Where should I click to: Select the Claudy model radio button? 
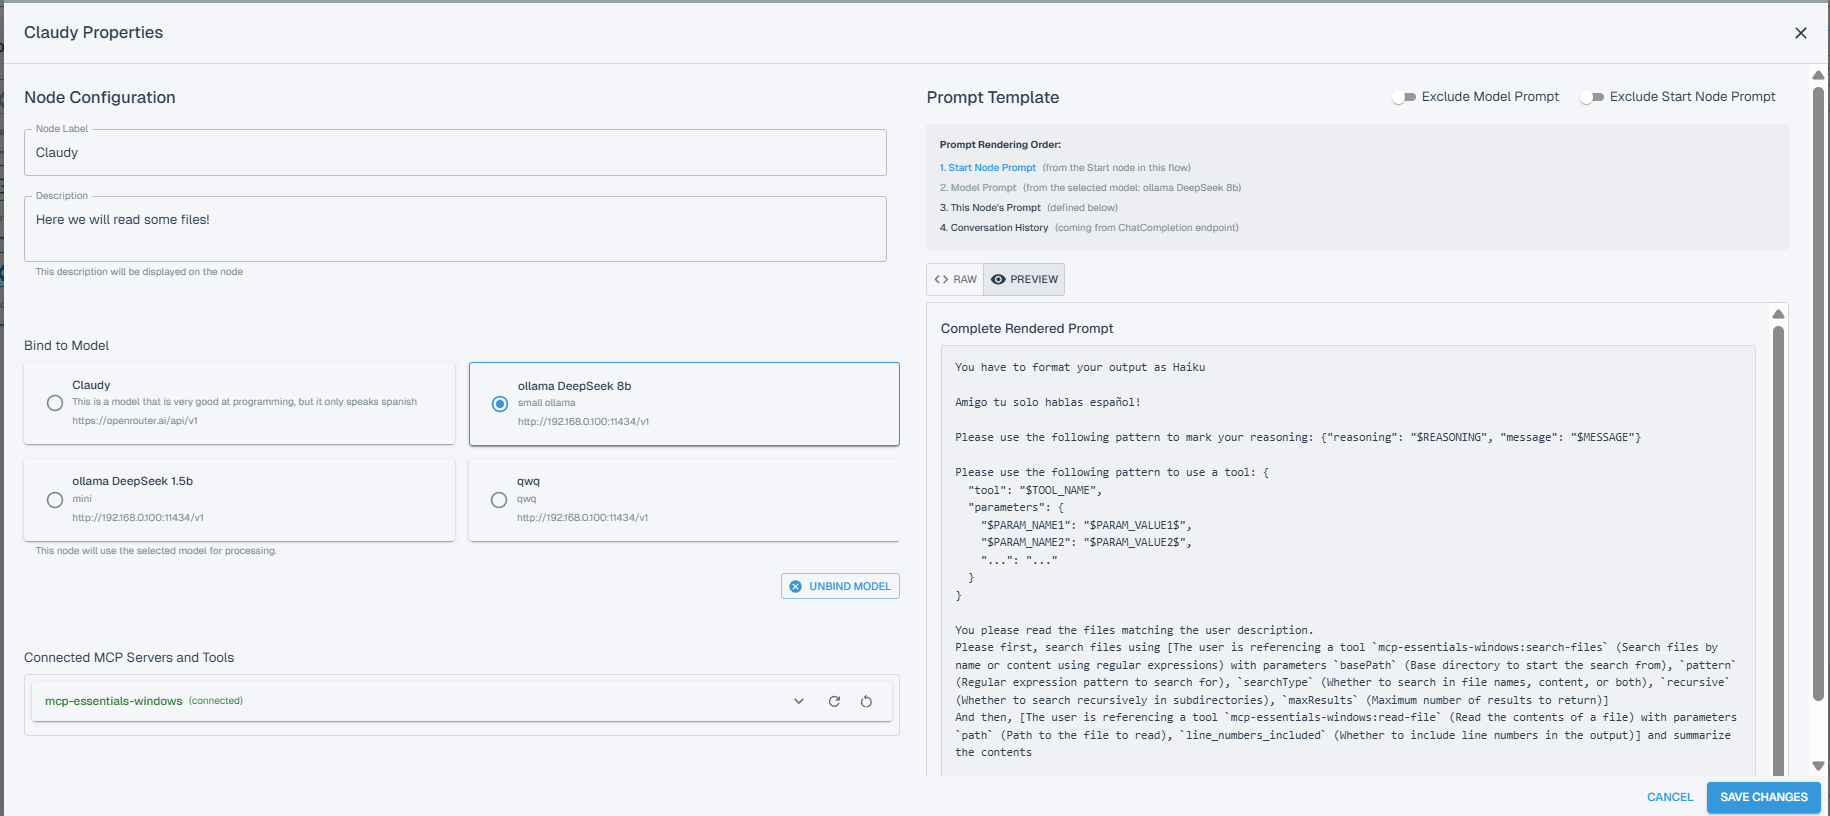click(55, 403)
